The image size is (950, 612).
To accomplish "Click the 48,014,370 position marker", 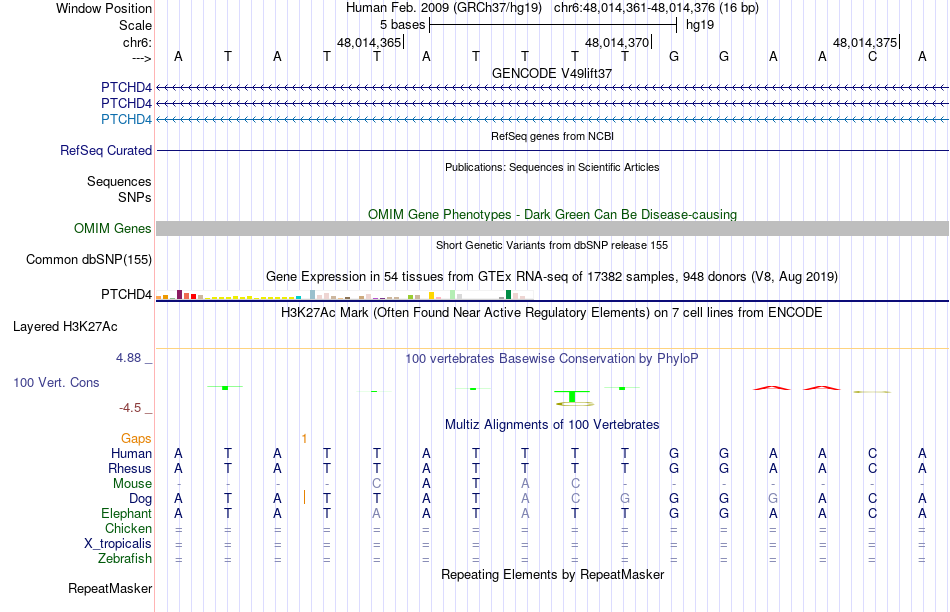I will click(x=617, y=42).
